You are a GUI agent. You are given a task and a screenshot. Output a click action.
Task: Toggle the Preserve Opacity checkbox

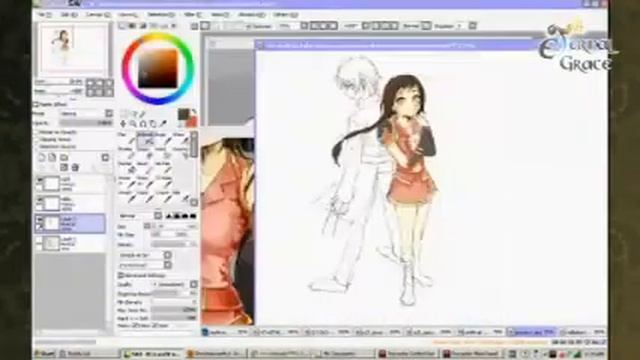[x=36, y=132]
